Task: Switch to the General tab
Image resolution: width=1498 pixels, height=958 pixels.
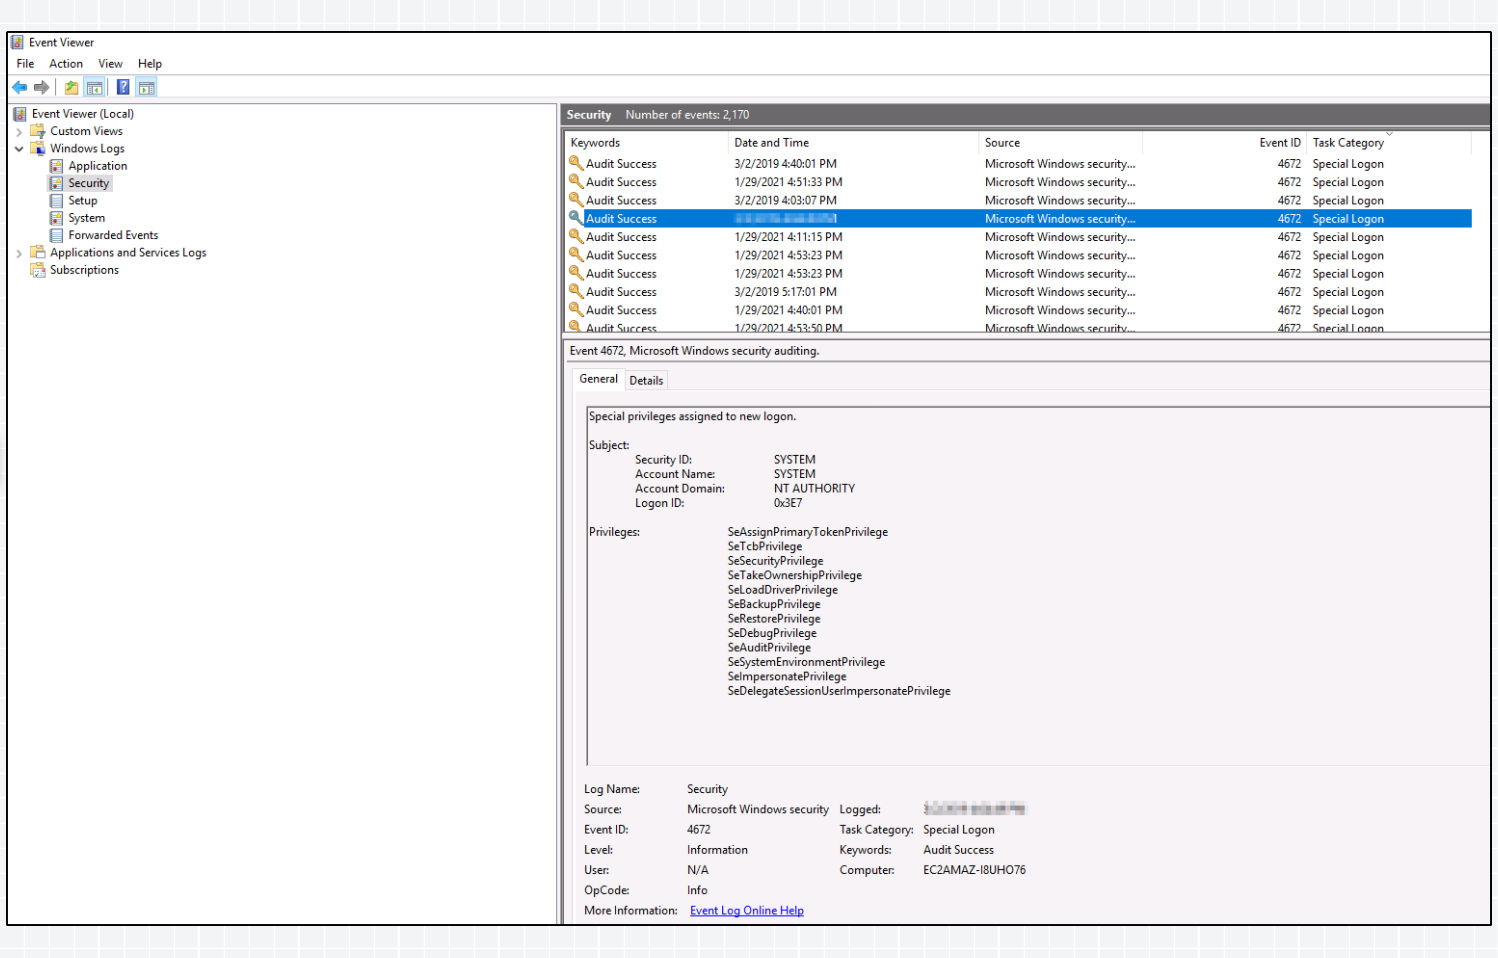Action: click(598, 379)
